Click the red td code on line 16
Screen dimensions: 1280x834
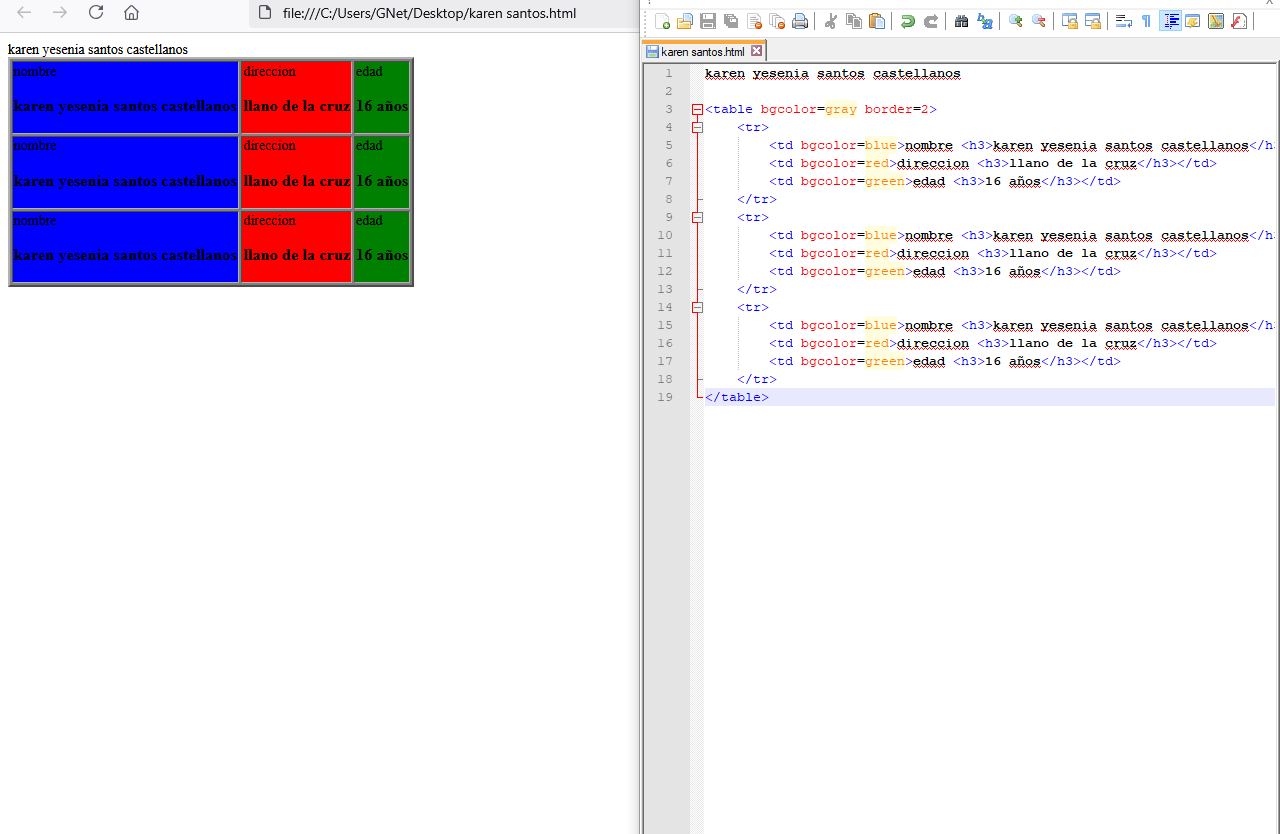[993, 343]
